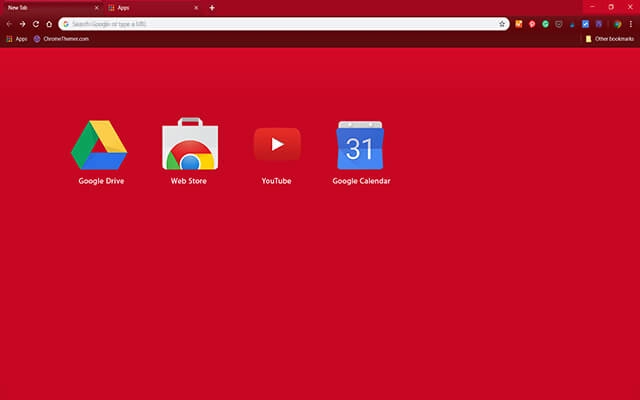Reload the current page
Image resolution: width=640 pixels, height=400 pixels.
[36, 24]
